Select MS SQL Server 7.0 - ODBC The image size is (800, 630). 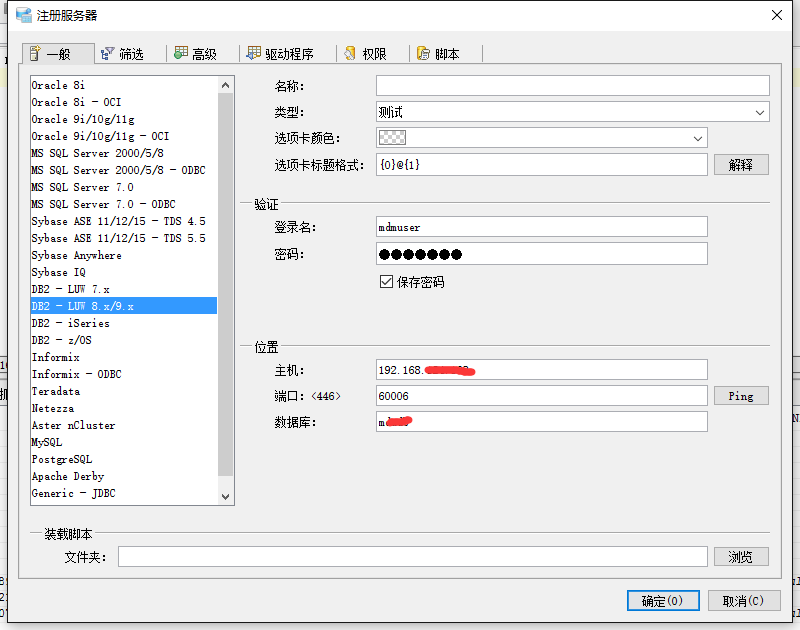point(124,204)
